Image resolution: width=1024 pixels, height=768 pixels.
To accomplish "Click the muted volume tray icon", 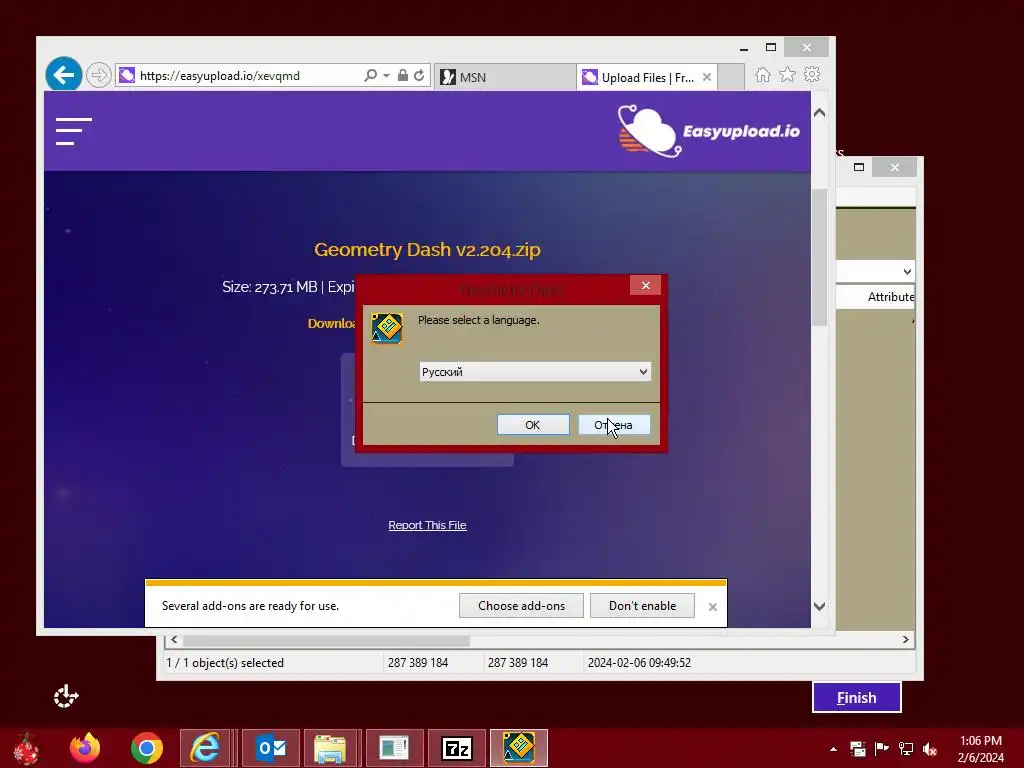I will [x=929, y=749].
